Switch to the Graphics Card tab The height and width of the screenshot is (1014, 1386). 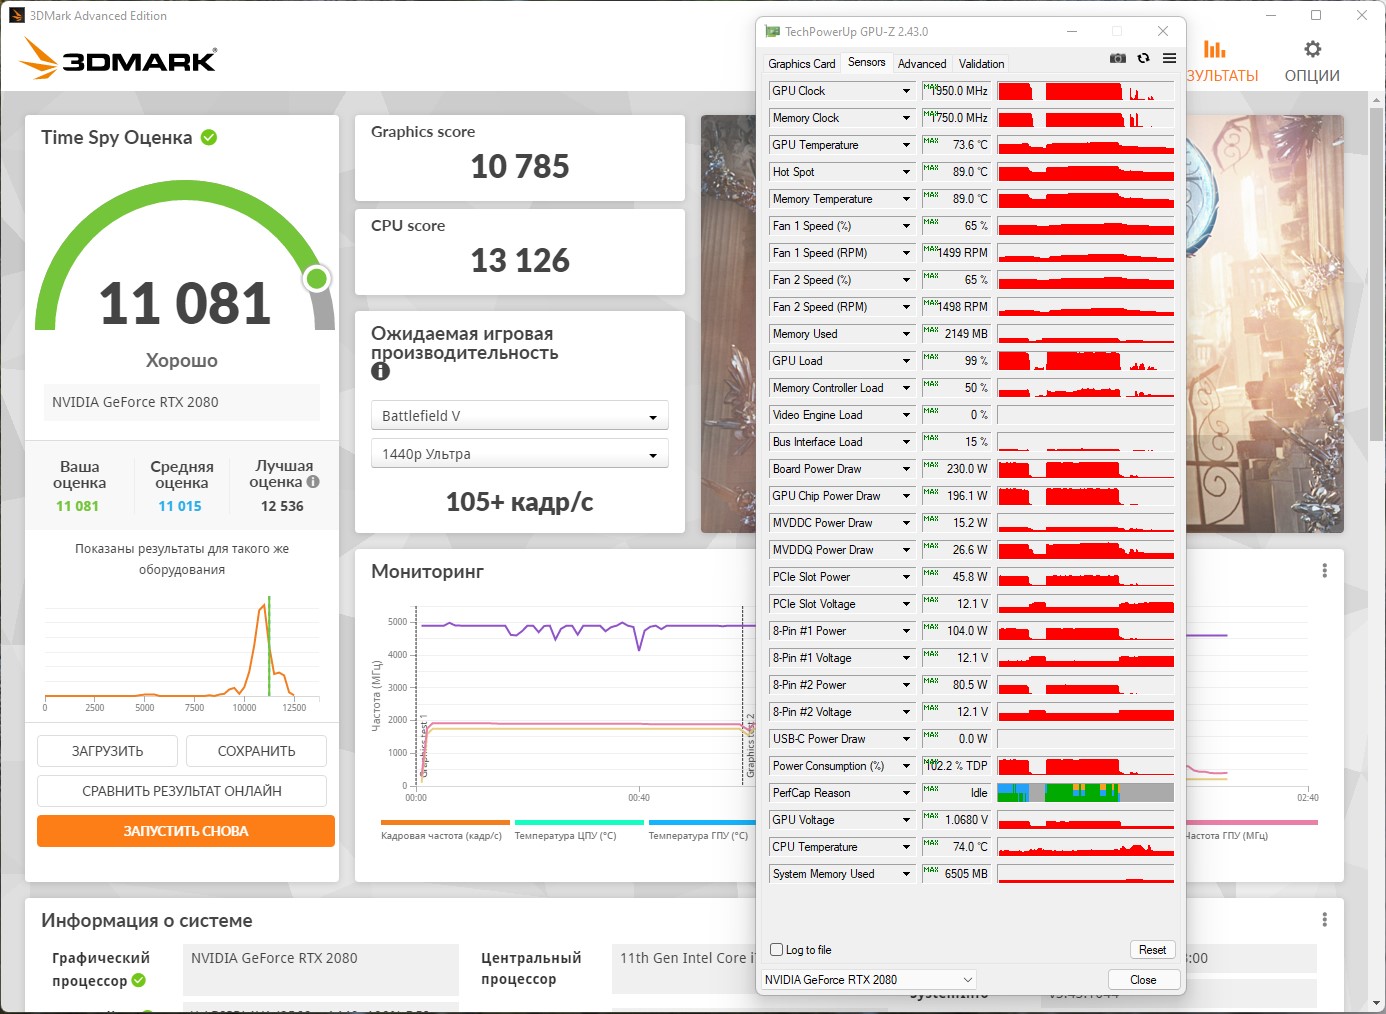point(801,63)
